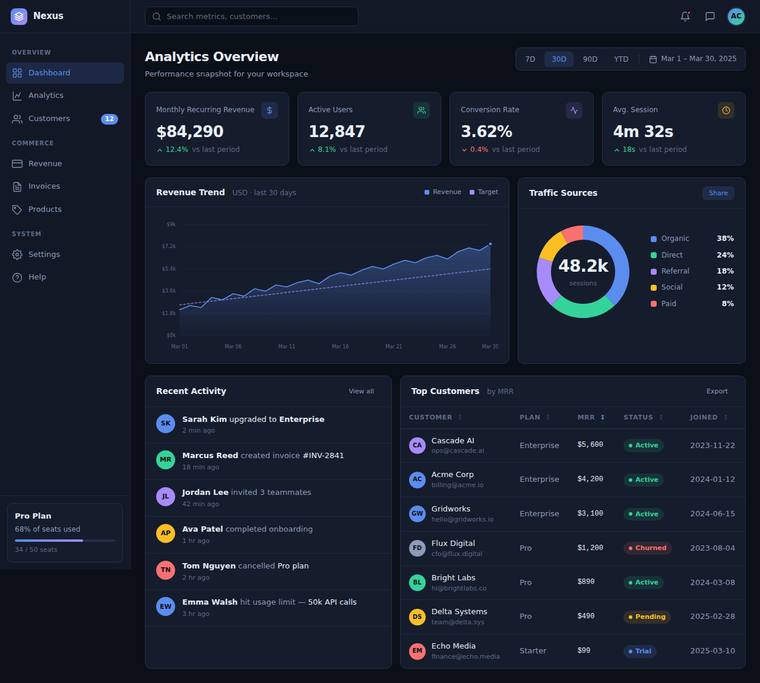
Task: Click Ava Patel's AP avatar
Action: 166,533
